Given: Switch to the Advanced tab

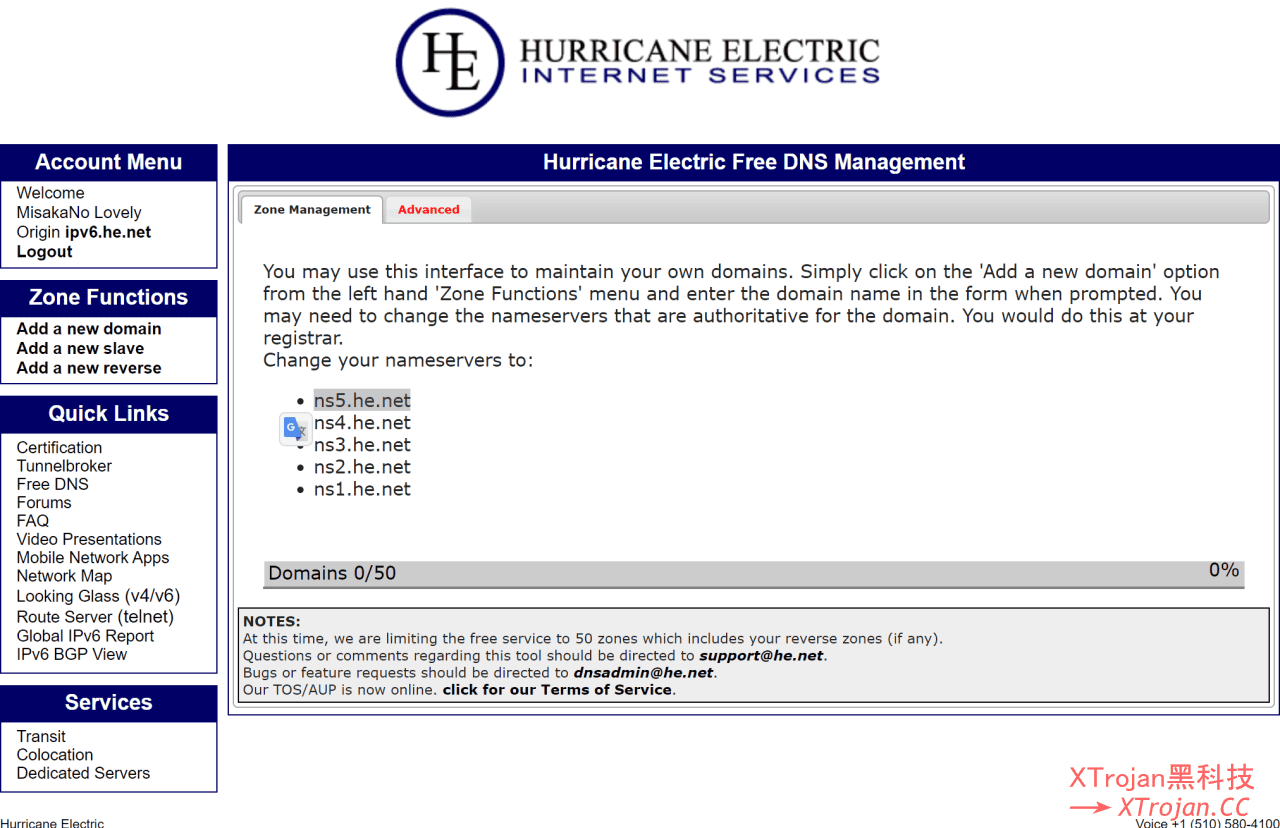Looking at the screenshot, I should (x=428, y=210).
